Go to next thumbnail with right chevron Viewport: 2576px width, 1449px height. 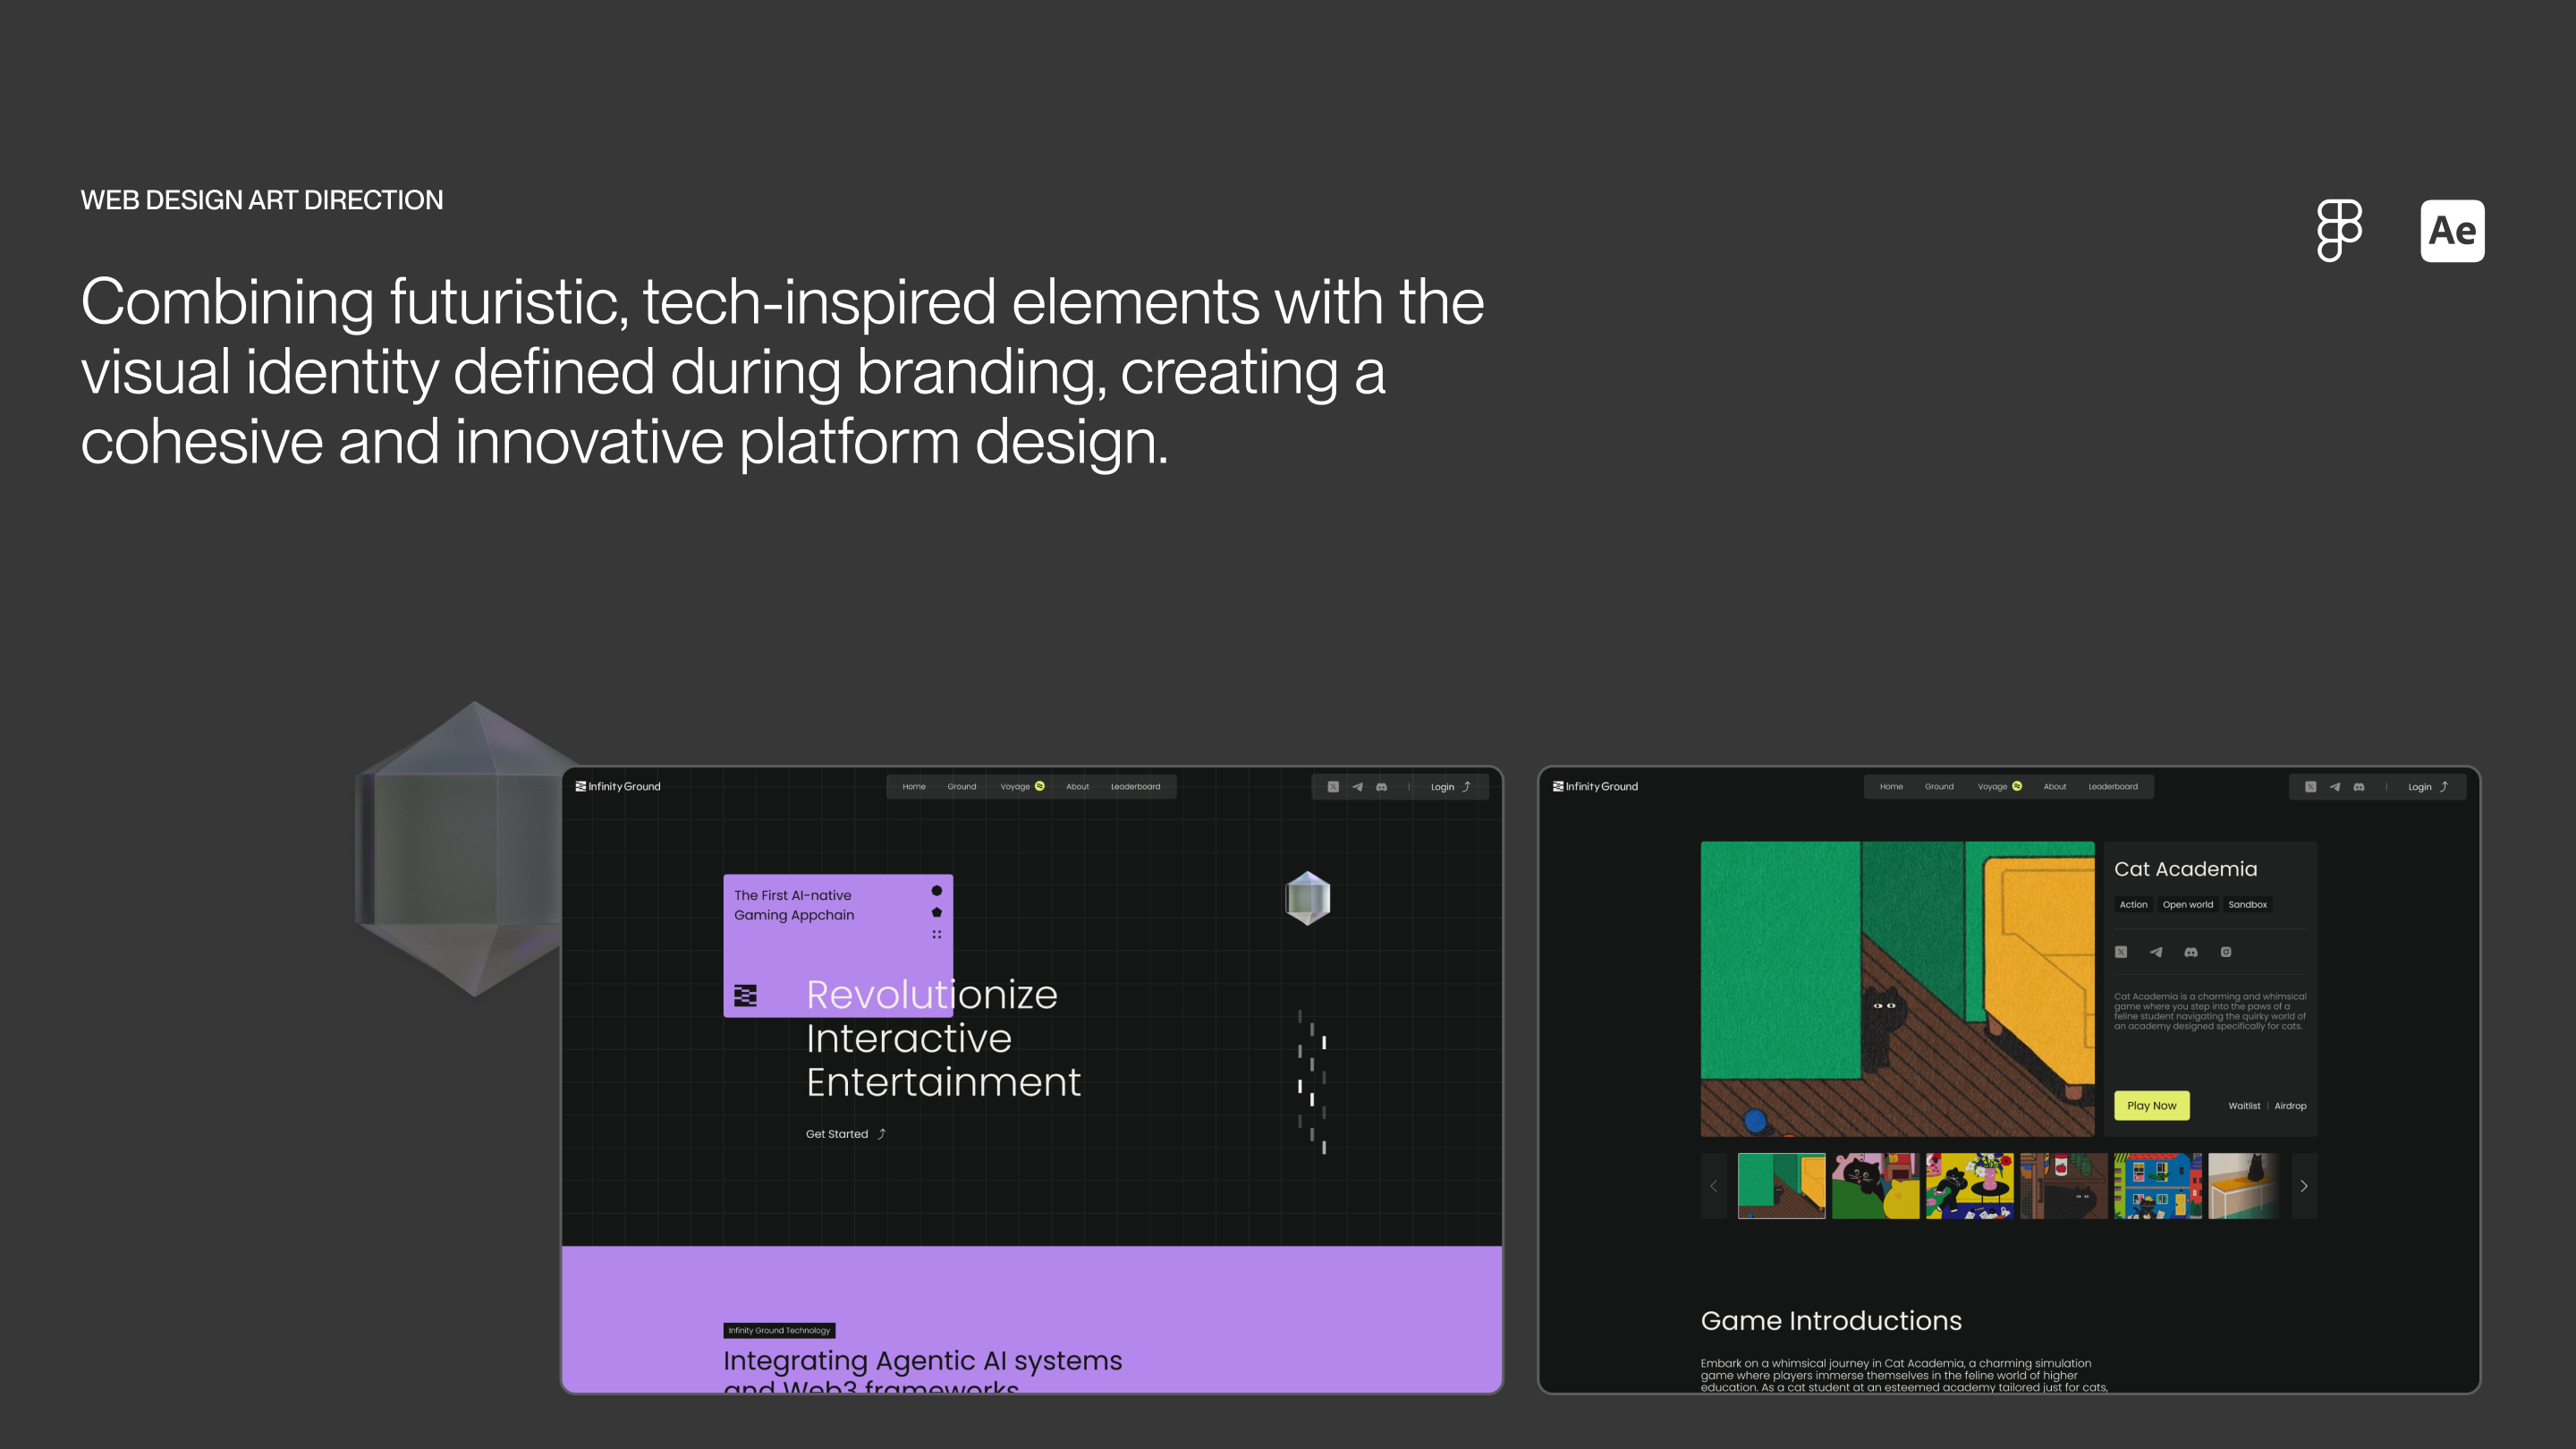(2304, 1186)
